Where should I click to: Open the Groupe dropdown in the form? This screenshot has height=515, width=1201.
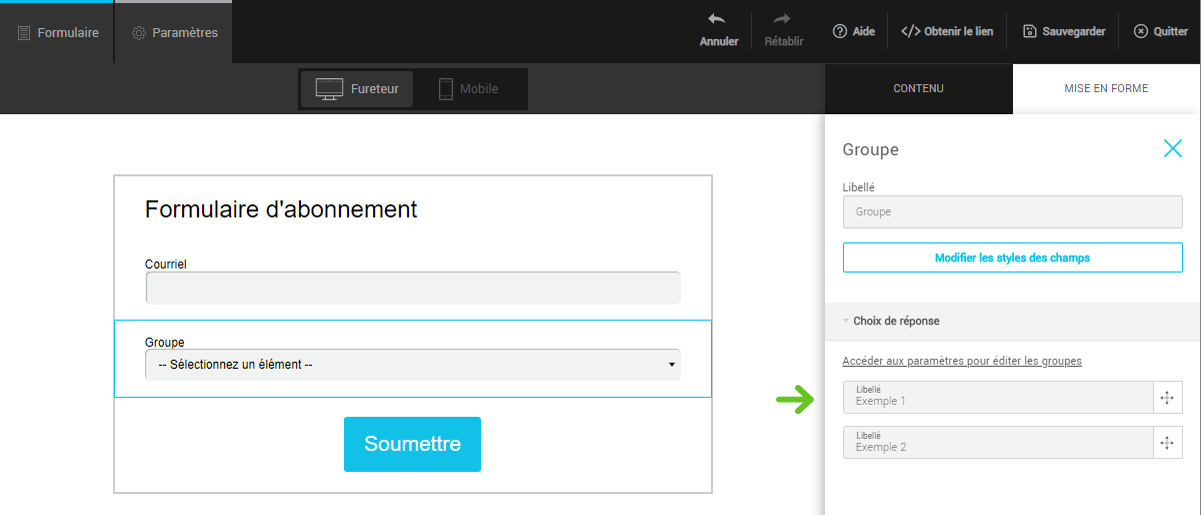[412, 365]
